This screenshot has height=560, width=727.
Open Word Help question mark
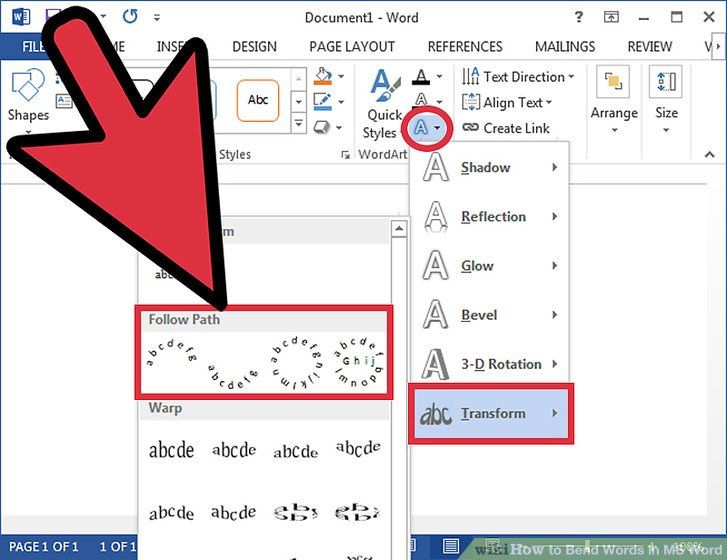(x=579, y=17)
